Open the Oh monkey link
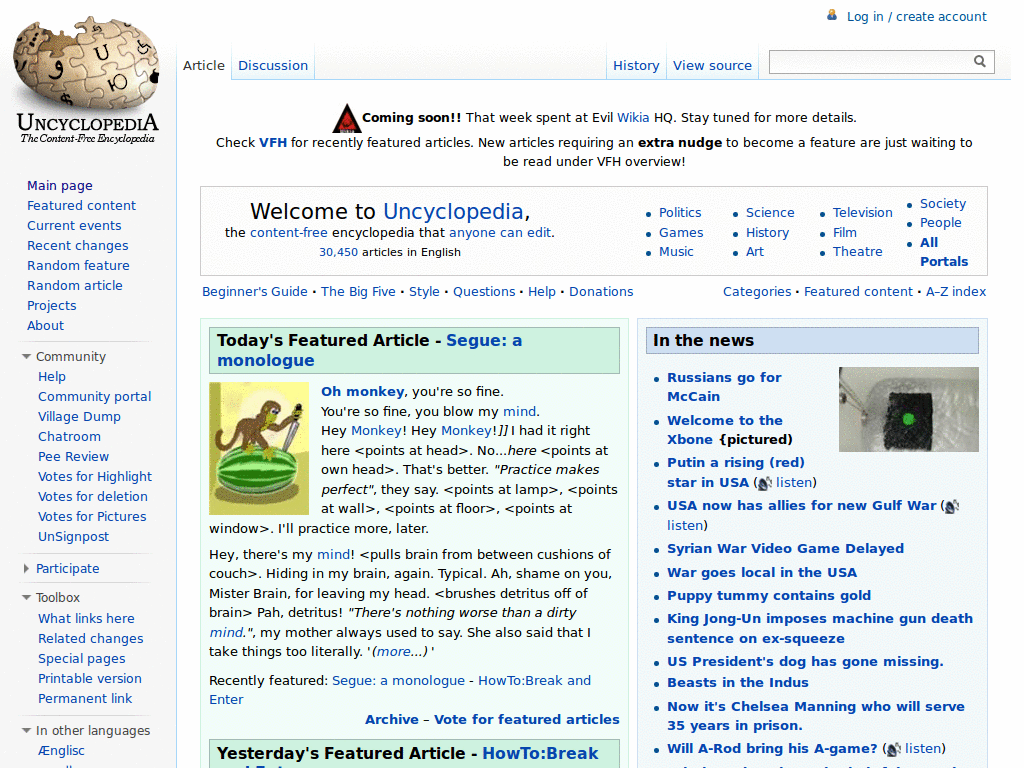This screenshot has height=768, width=1024. 362,392
